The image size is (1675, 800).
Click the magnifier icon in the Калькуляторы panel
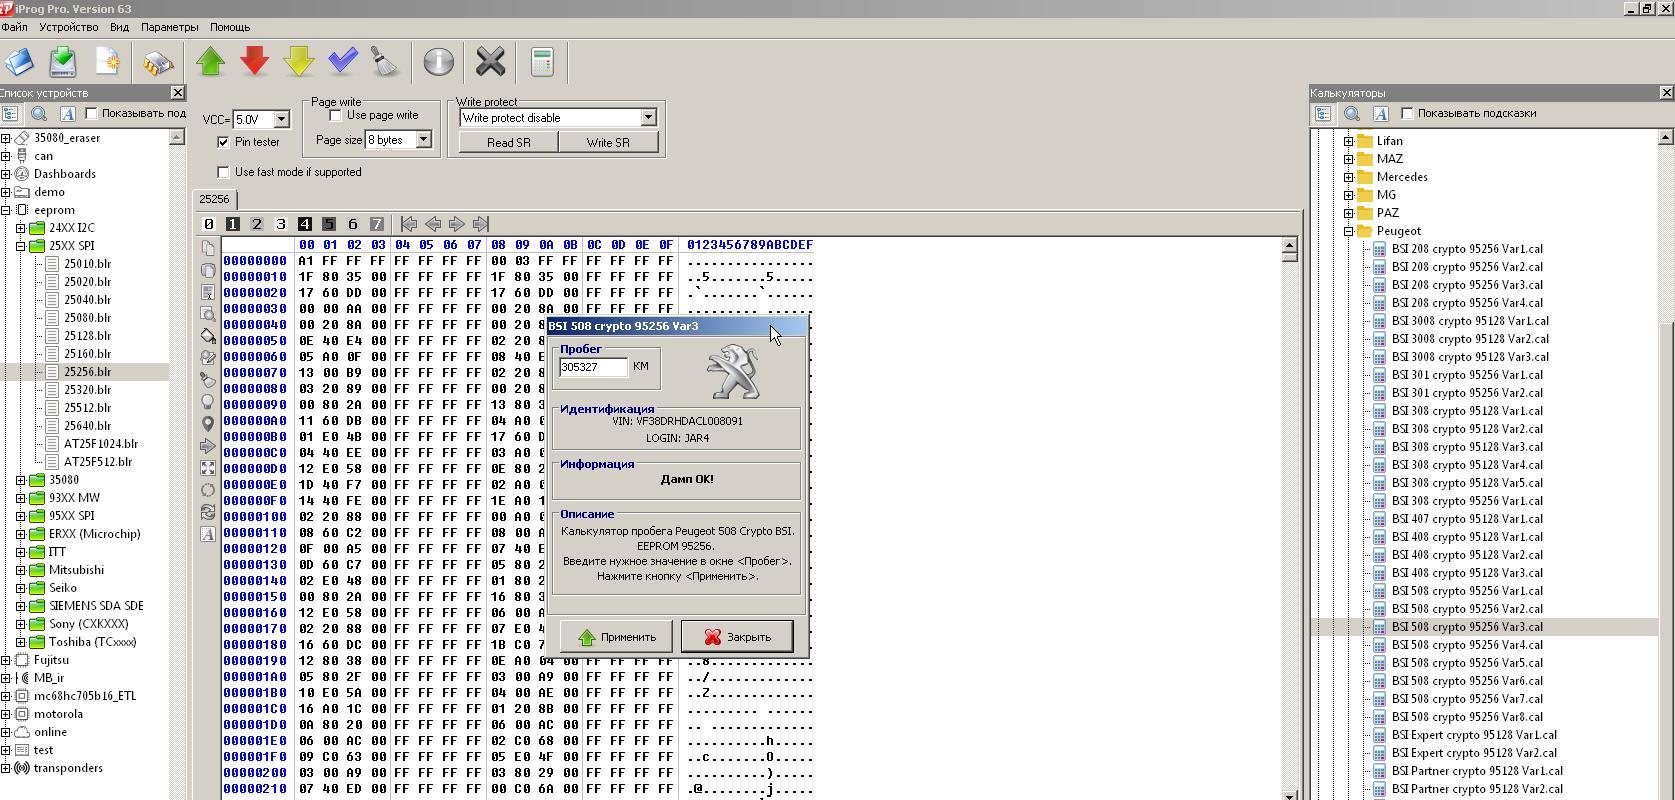coord(1351,114)
